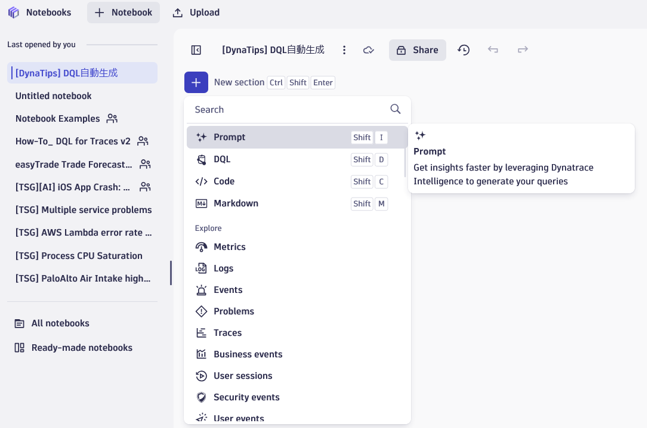Choose DQL from the section list
The image size is (647, 428).
[x=295, y=159]
